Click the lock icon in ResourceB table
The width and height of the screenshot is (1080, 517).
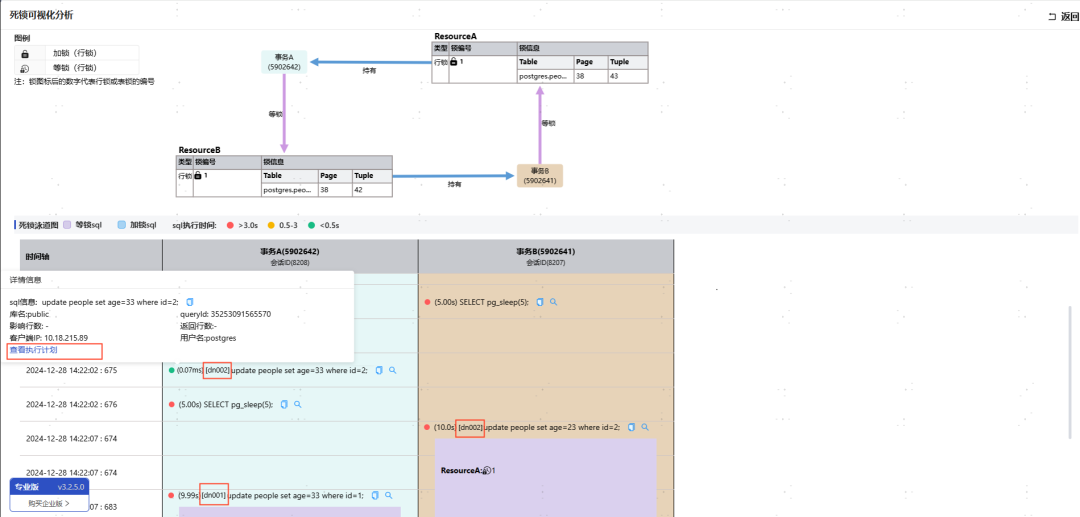[x=198, y=176]
